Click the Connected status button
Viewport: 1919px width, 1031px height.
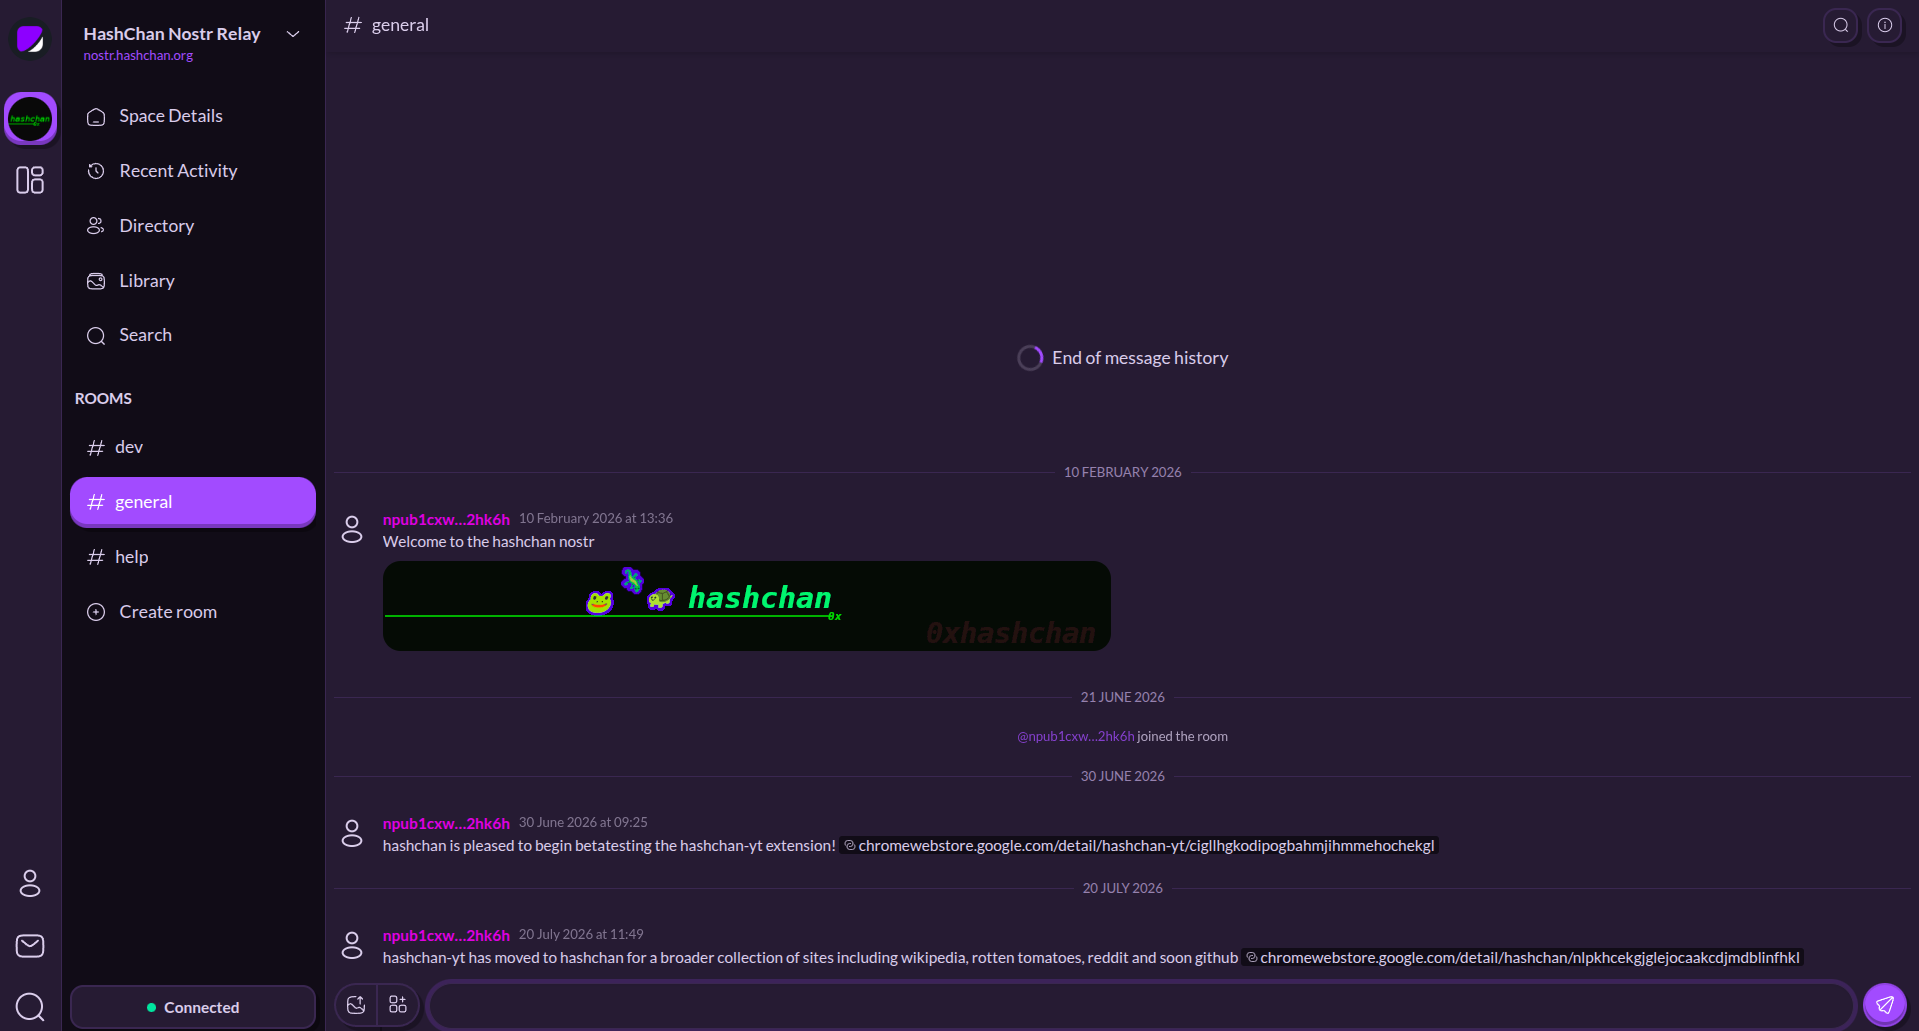pos(193,1007)
